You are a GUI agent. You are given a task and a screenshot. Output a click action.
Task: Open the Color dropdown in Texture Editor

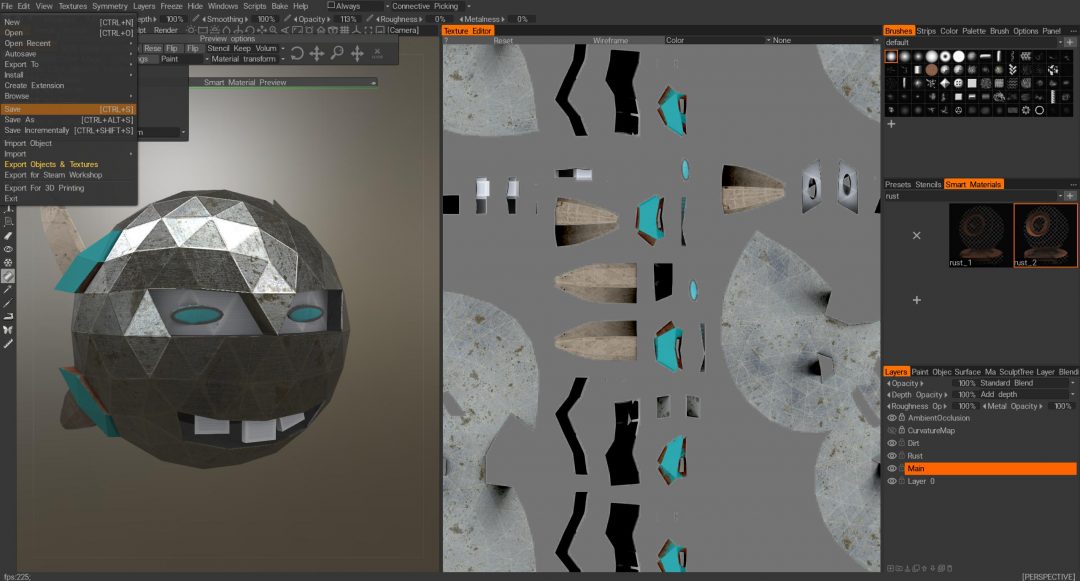tap(718, 40)
